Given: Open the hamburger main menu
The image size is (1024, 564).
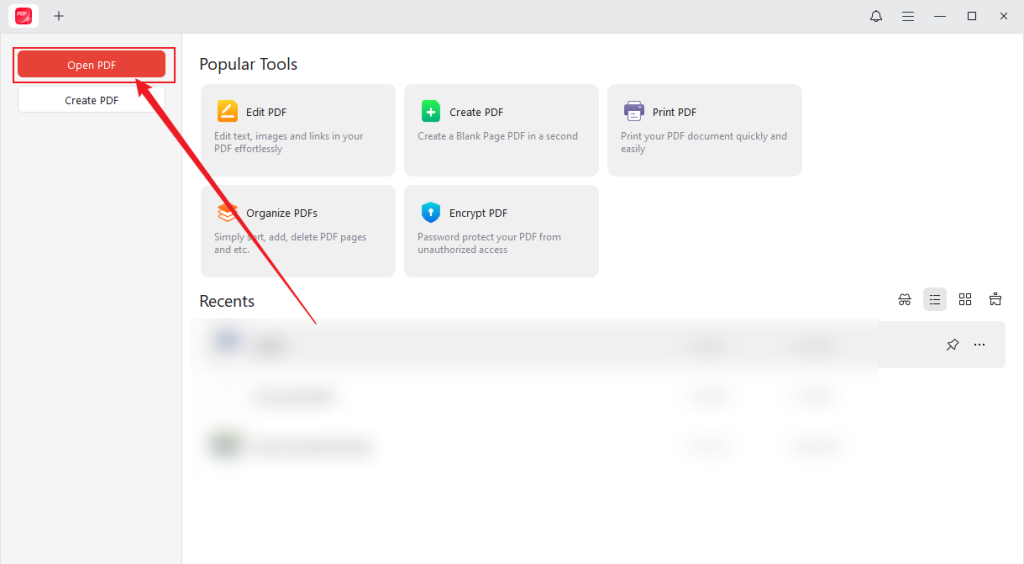Looking at the screenshot, I should click(x=908, y=16).
